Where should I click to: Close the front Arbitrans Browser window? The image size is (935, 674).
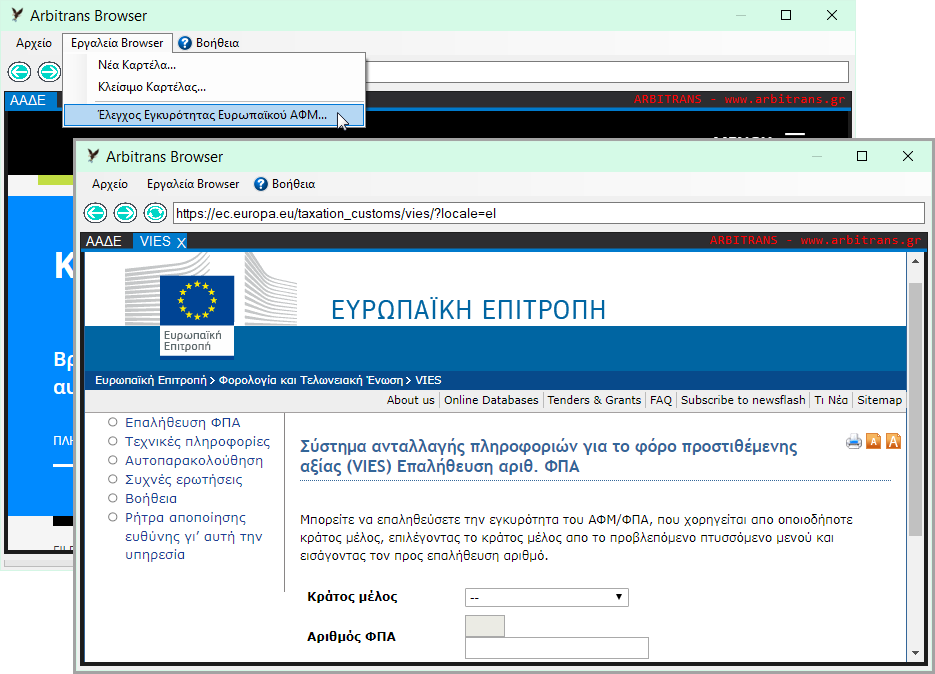coord(908,156)
